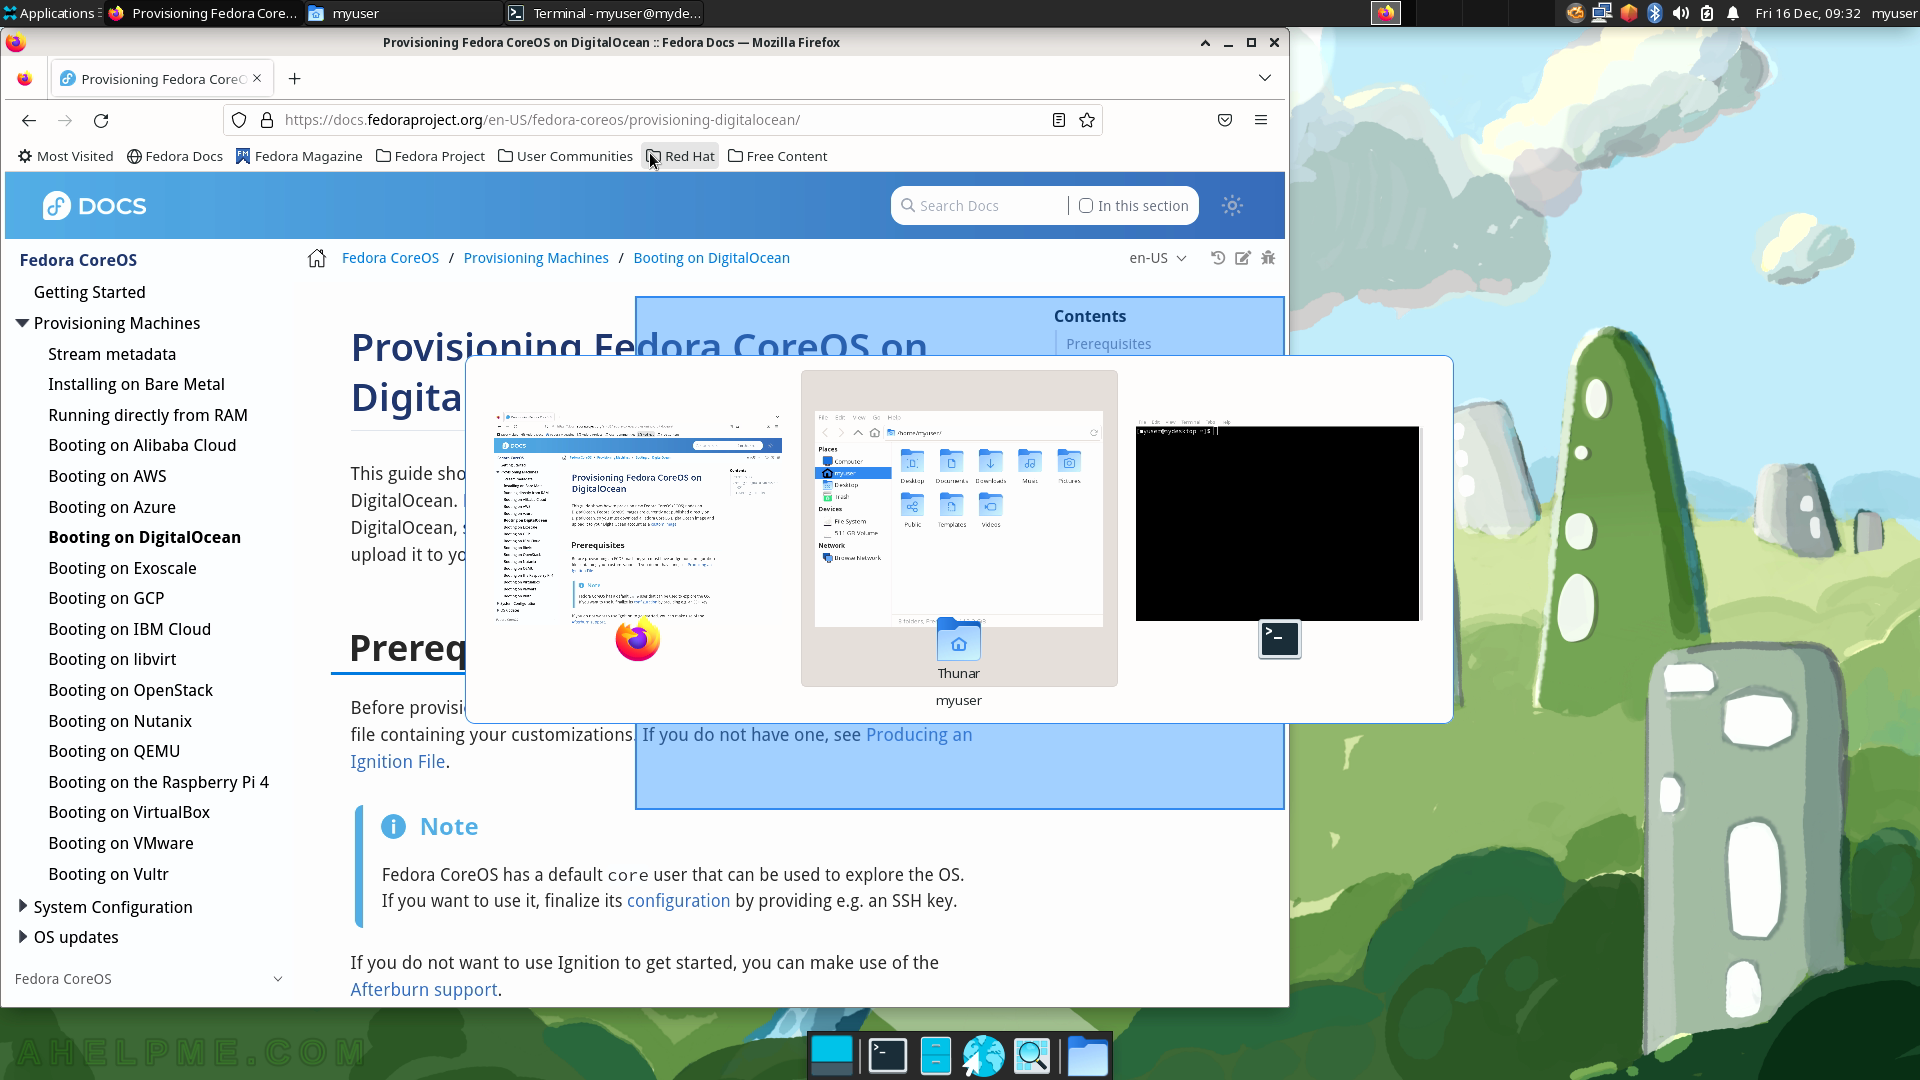Open the application finder magnifier in dock
This screenshot has height=1080, width=1920.
click(1032, 1055)
